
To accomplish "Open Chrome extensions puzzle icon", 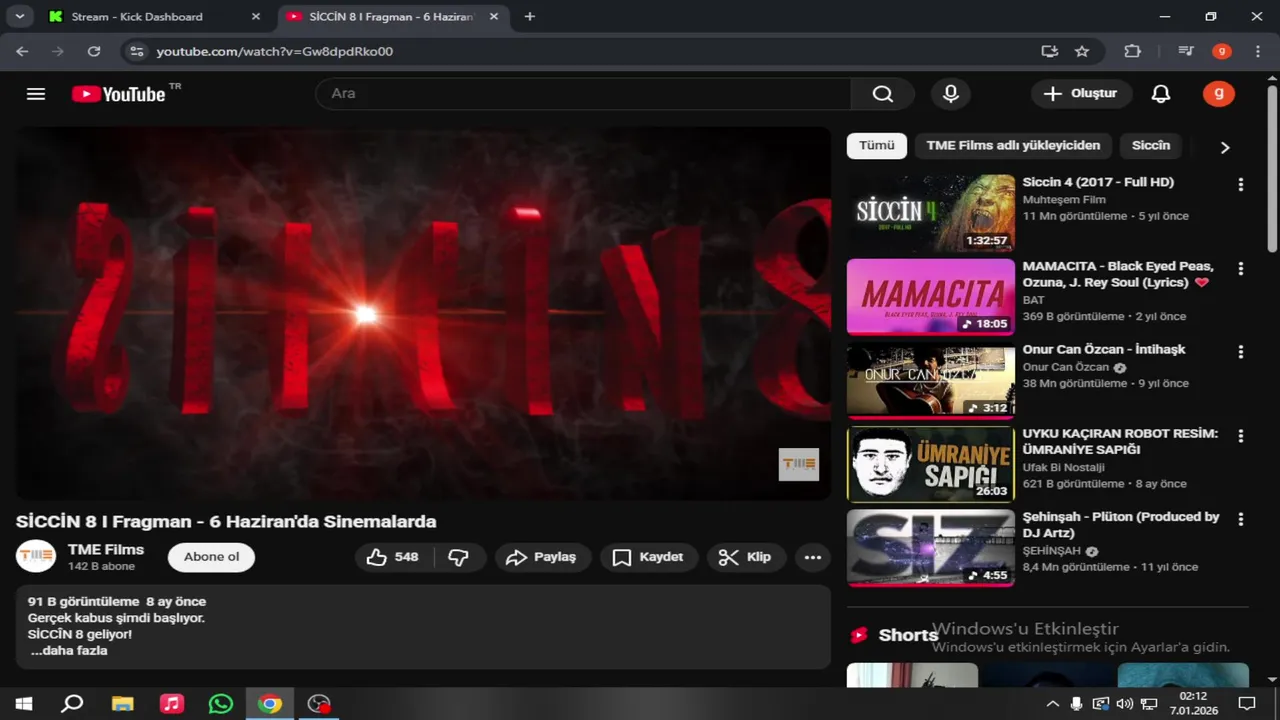I will 1132,51.
